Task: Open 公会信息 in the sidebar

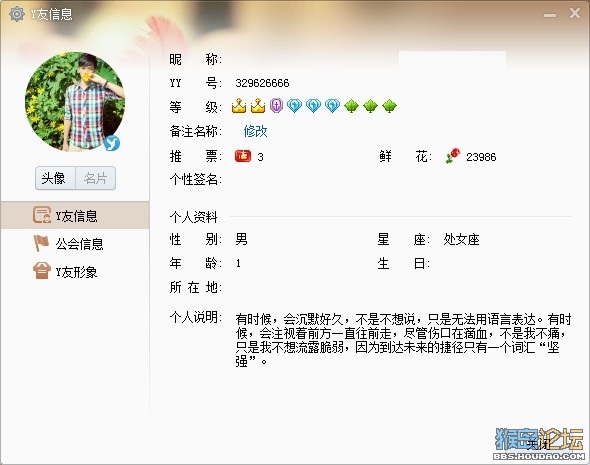Action: tap(75, 244)
